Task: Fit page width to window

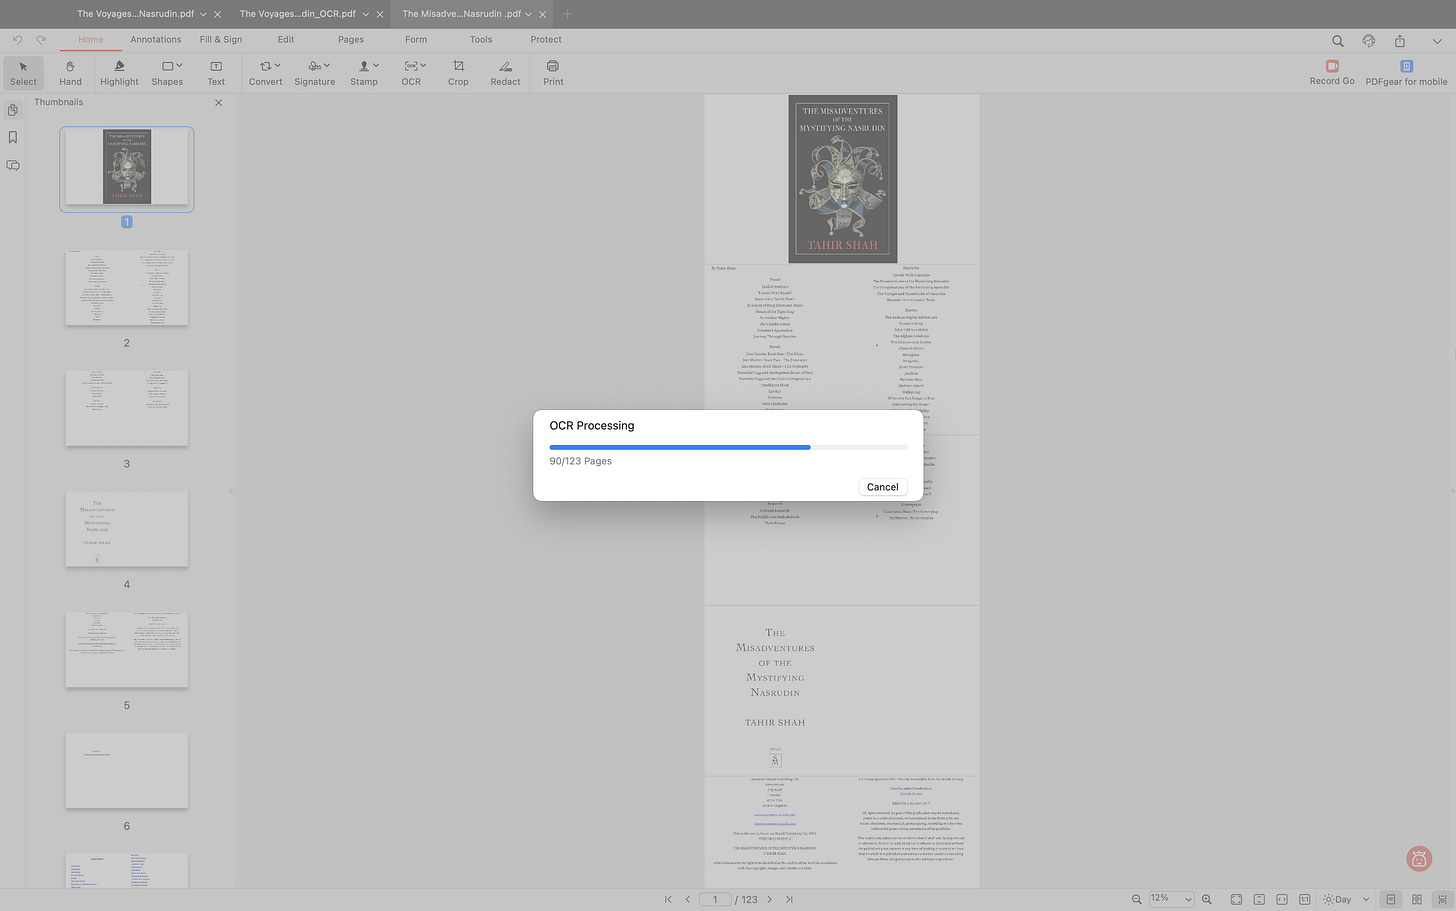Action: pyautogui.click(x=1282, y=899)
